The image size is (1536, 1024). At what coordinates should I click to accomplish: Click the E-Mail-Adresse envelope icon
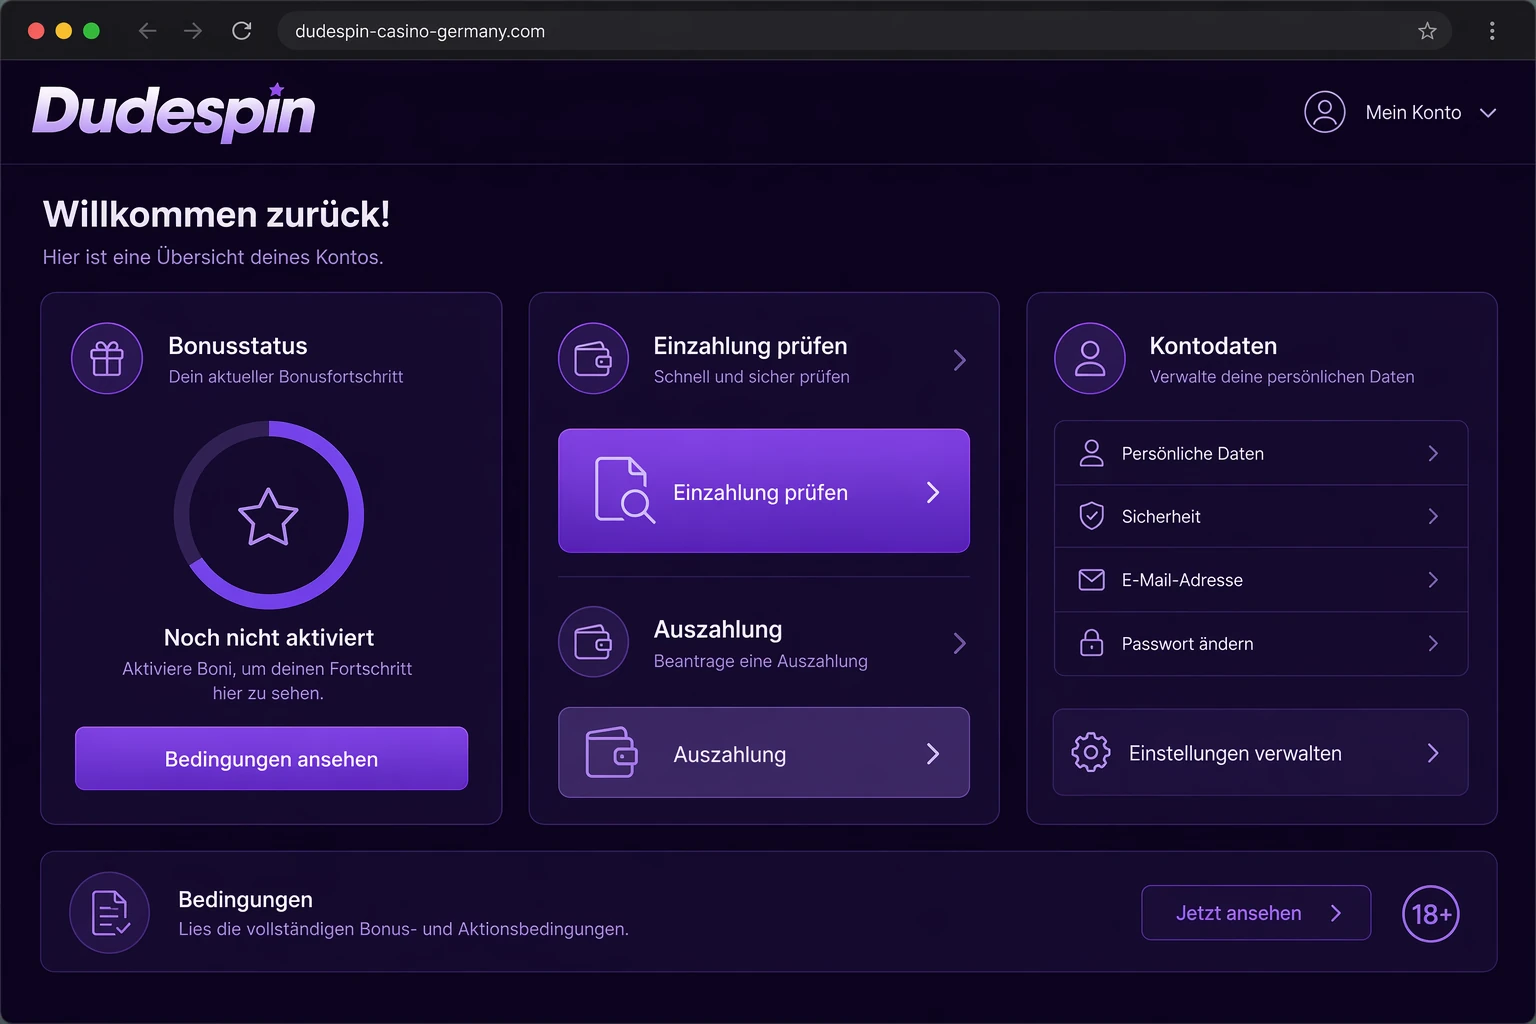[x=1092, y=580]
